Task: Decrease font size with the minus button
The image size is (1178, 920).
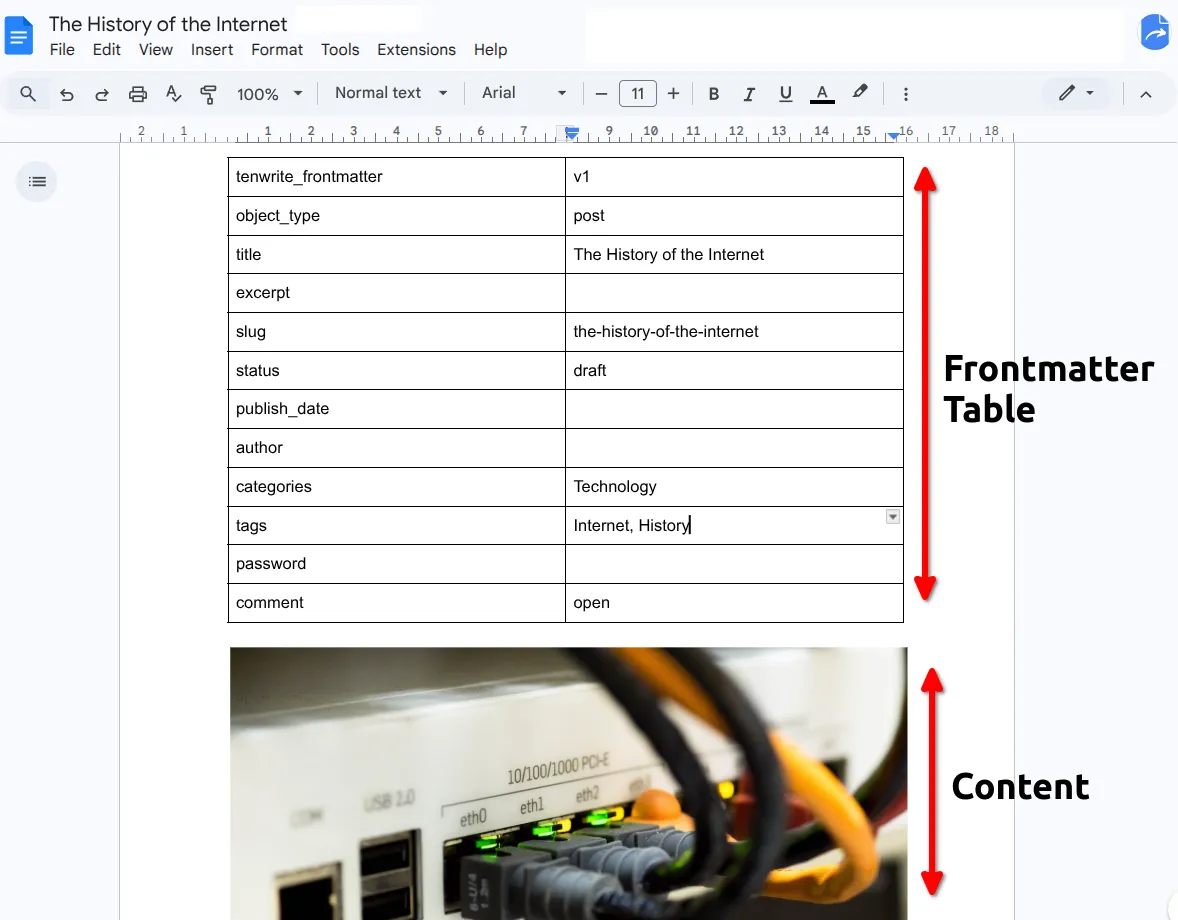Action: pos(600,93)
